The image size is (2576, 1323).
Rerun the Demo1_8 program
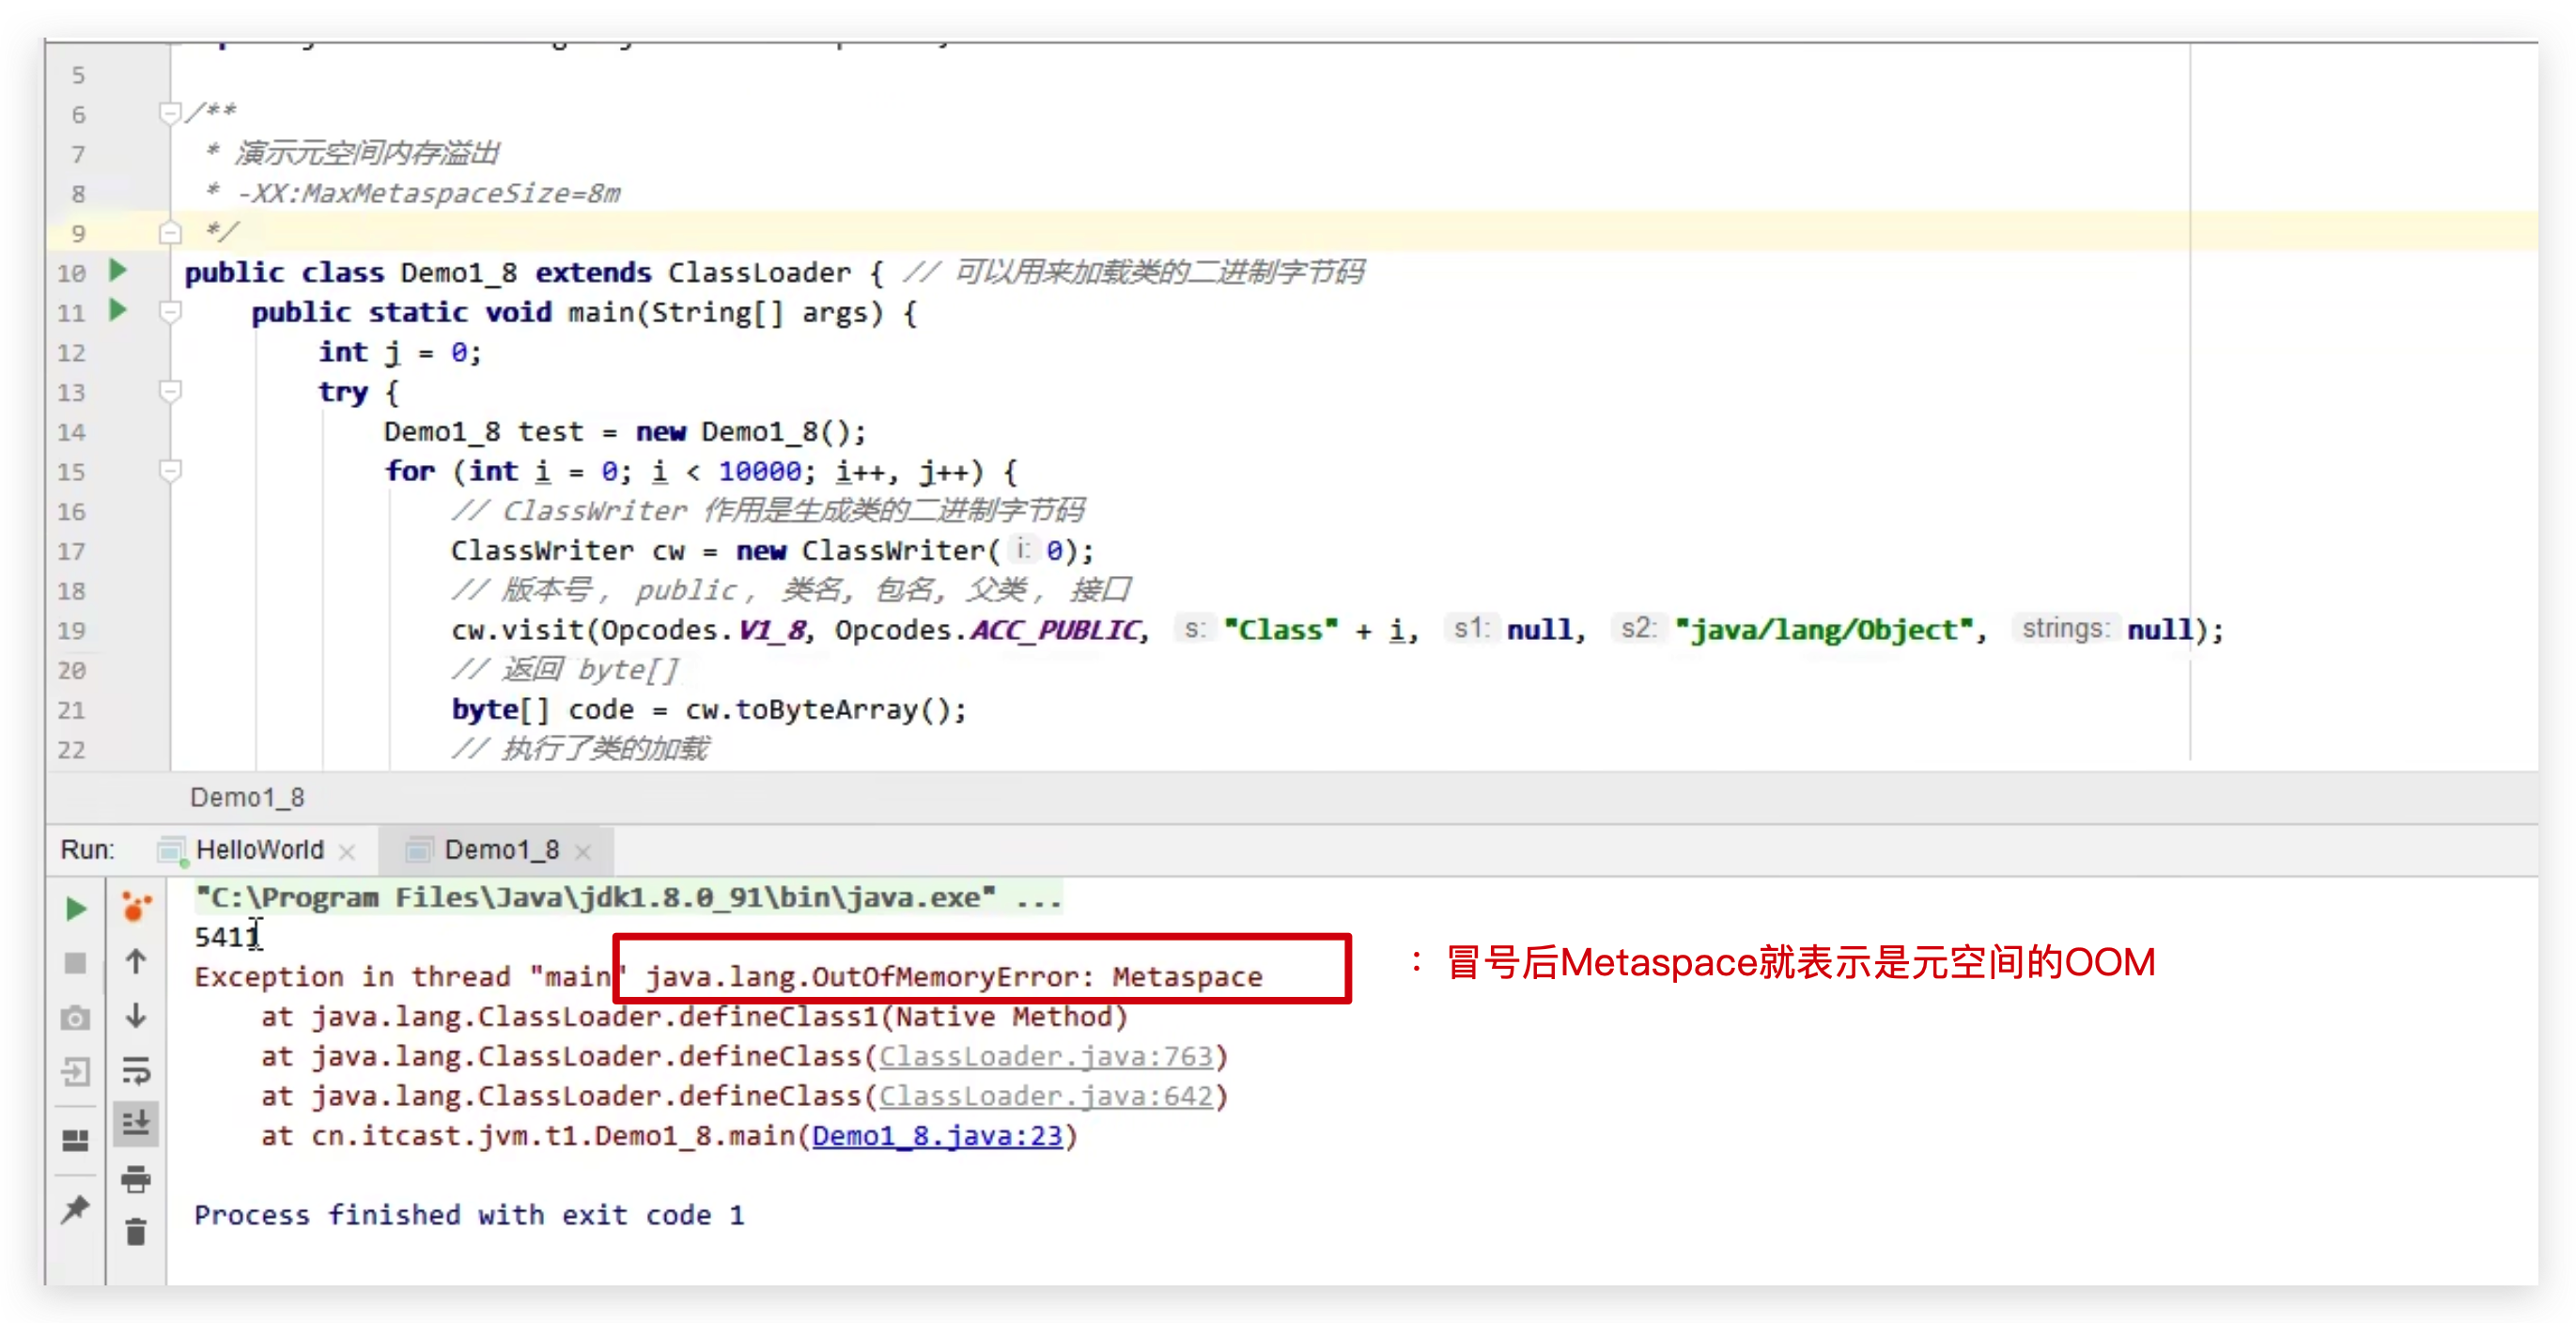75,908
